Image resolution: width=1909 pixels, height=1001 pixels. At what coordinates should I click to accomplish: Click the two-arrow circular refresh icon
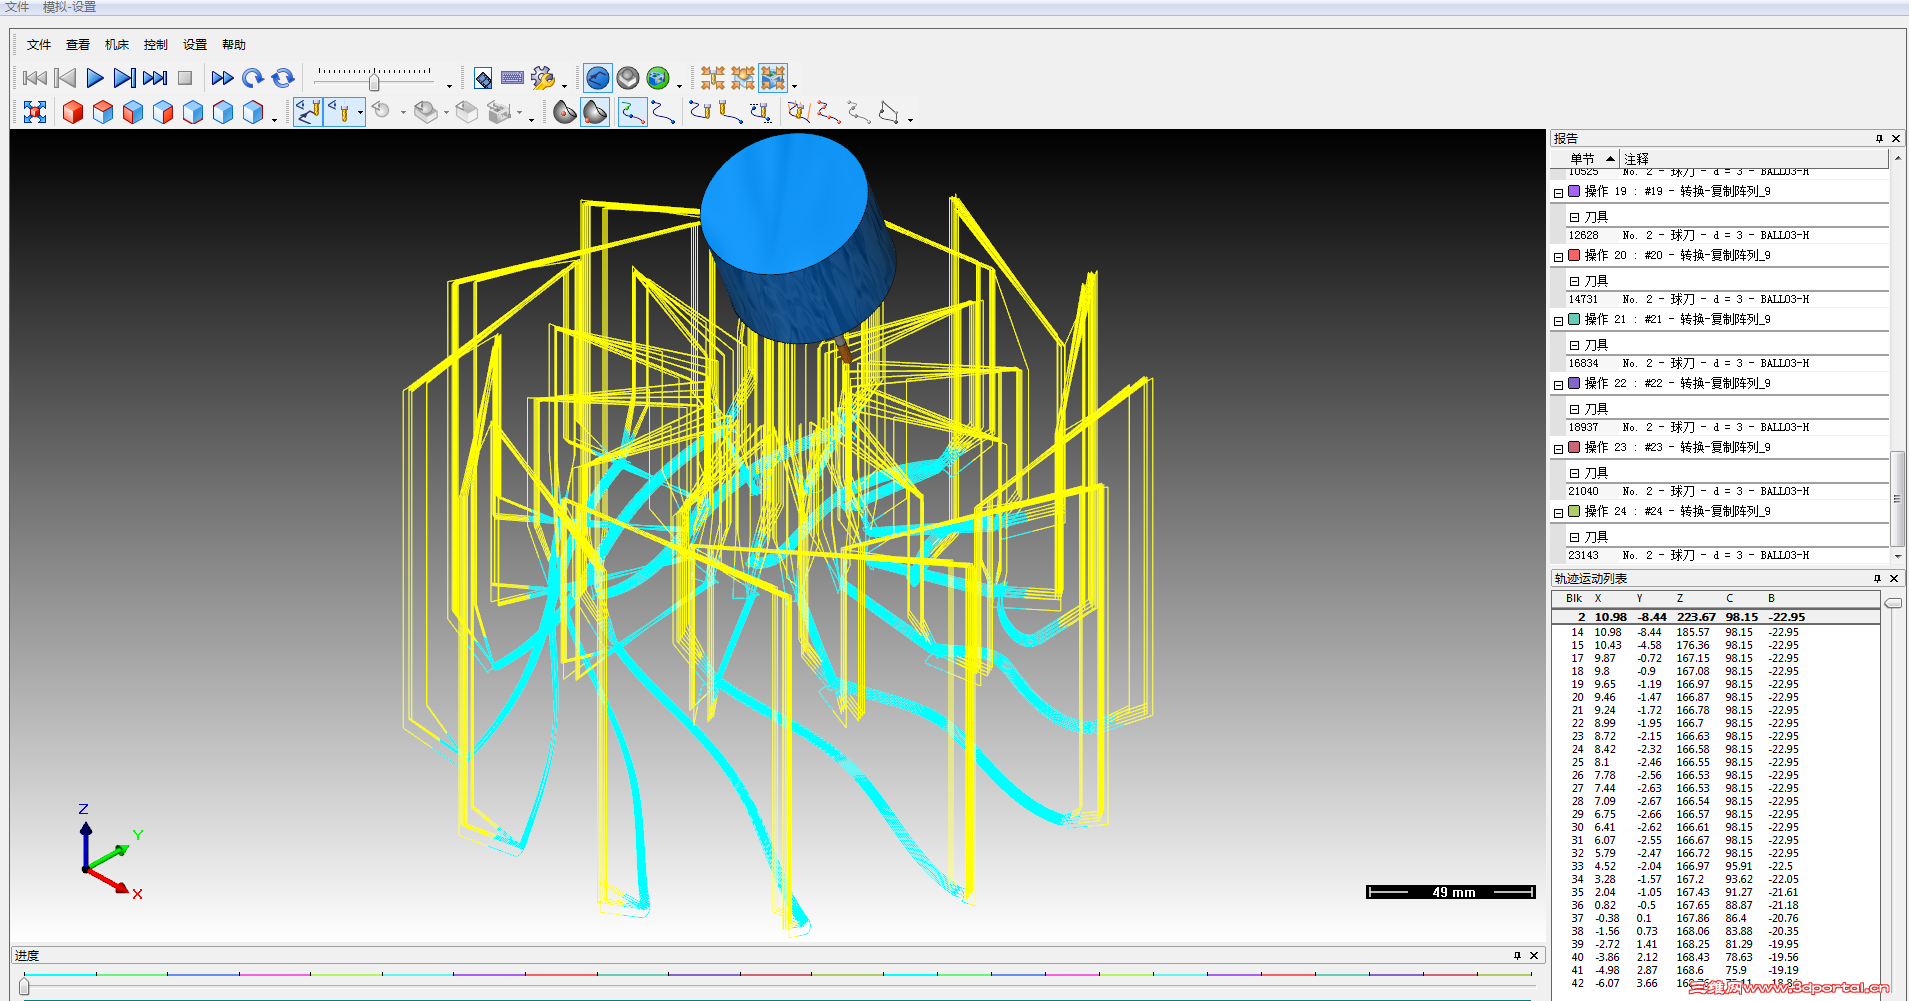[x=283, y=78]
